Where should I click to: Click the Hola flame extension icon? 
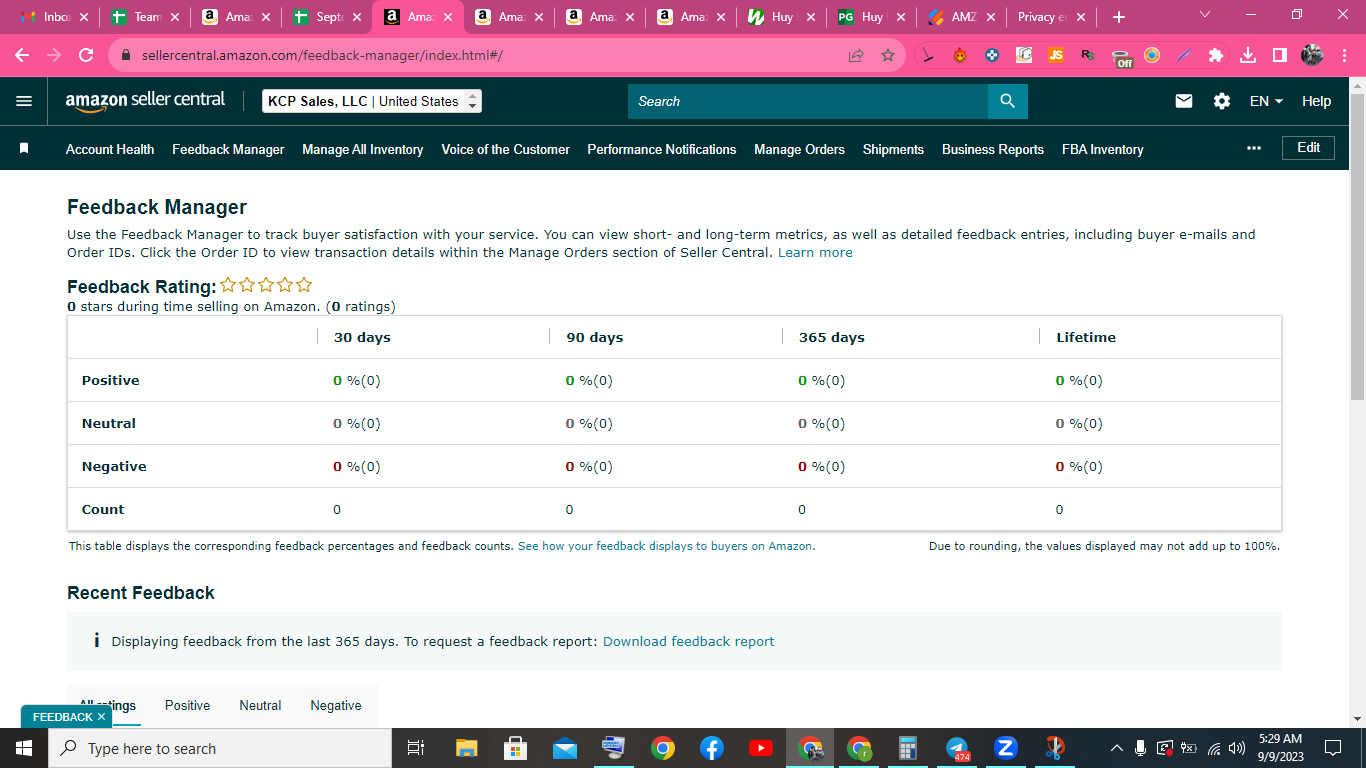pos(960,56)
